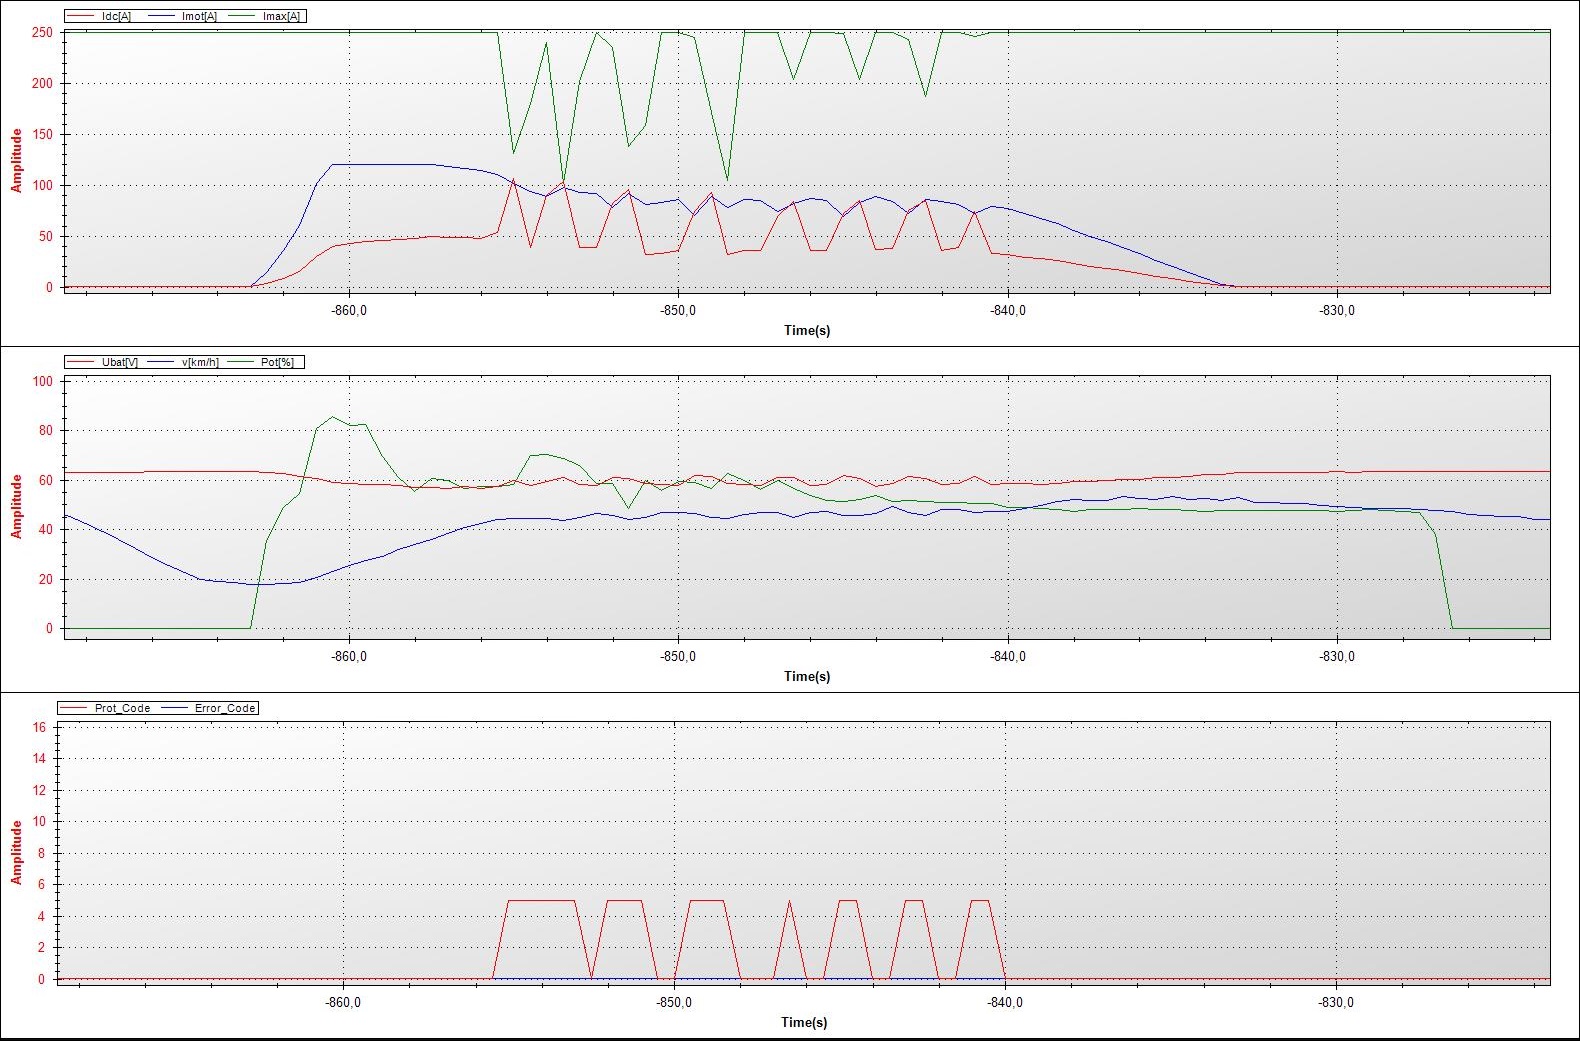Click the Amplitude axis title of top chart
Viewport: 1580px width, 1041px height.
coord(16,160)
